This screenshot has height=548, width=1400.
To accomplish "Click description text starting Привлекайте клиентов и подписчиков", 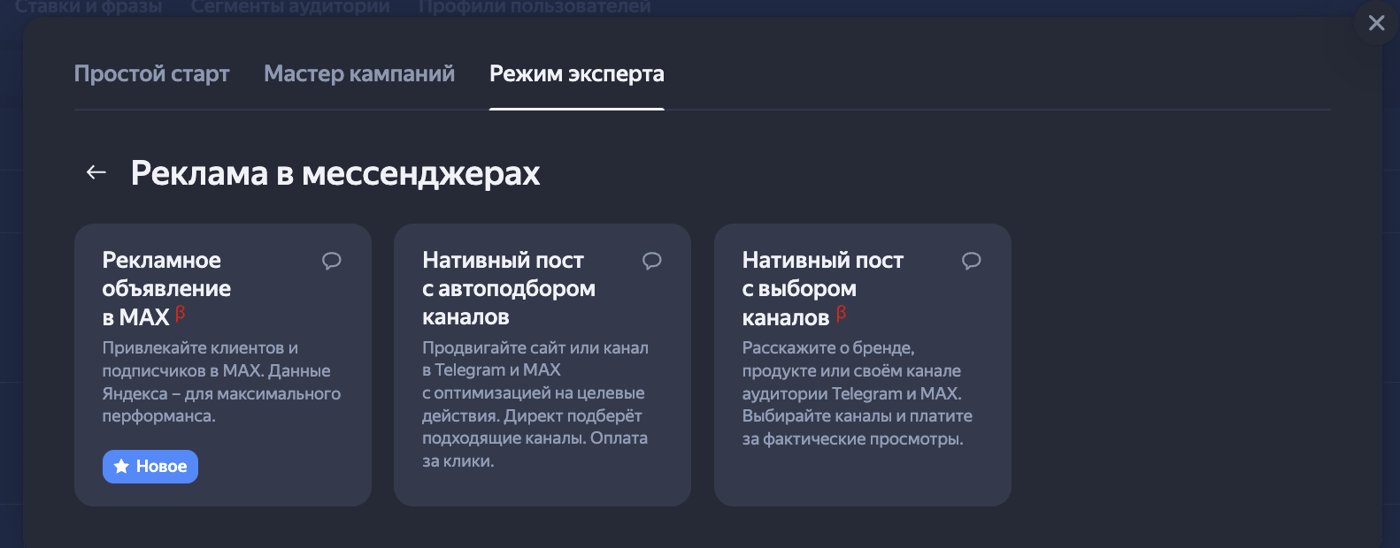I will coord(222,382).
